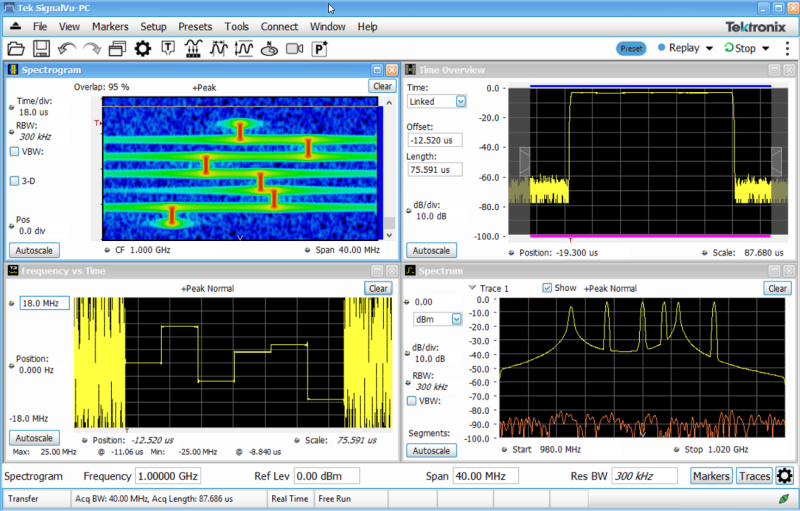Open the cascaded windows Displays icon

click(117, 48)
